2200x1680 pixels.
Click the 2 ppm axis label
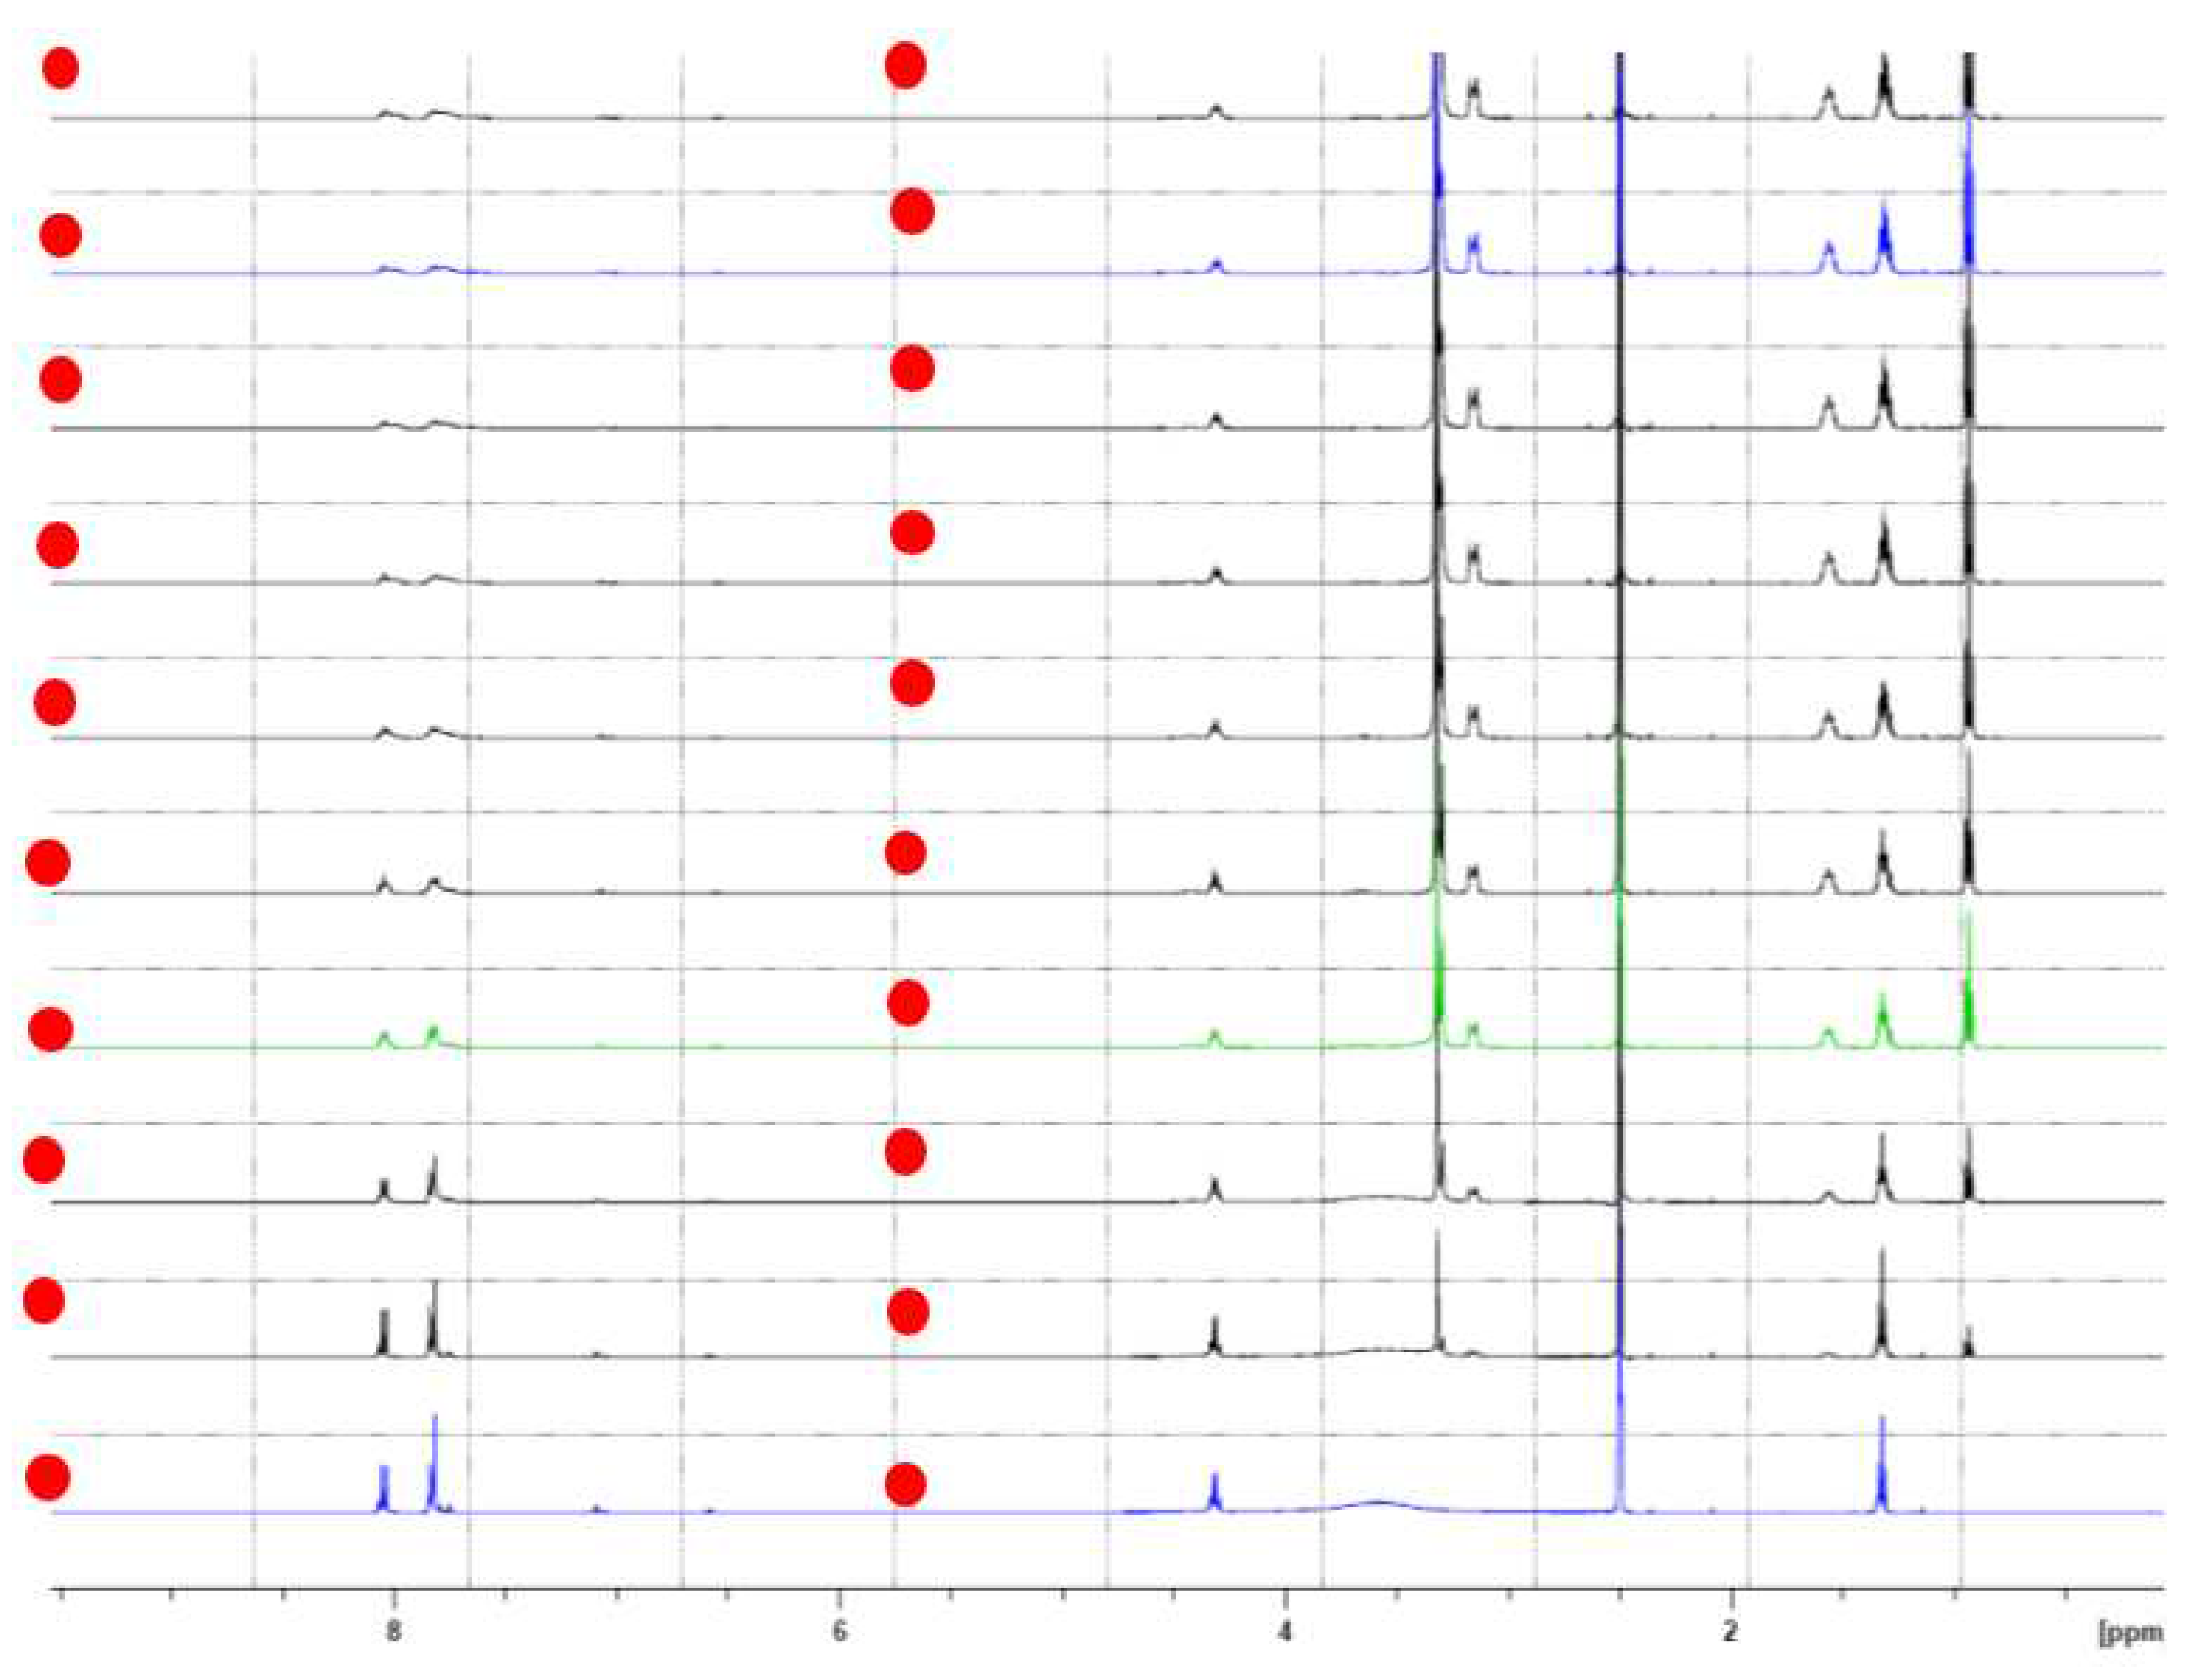click(1730, 1631)
